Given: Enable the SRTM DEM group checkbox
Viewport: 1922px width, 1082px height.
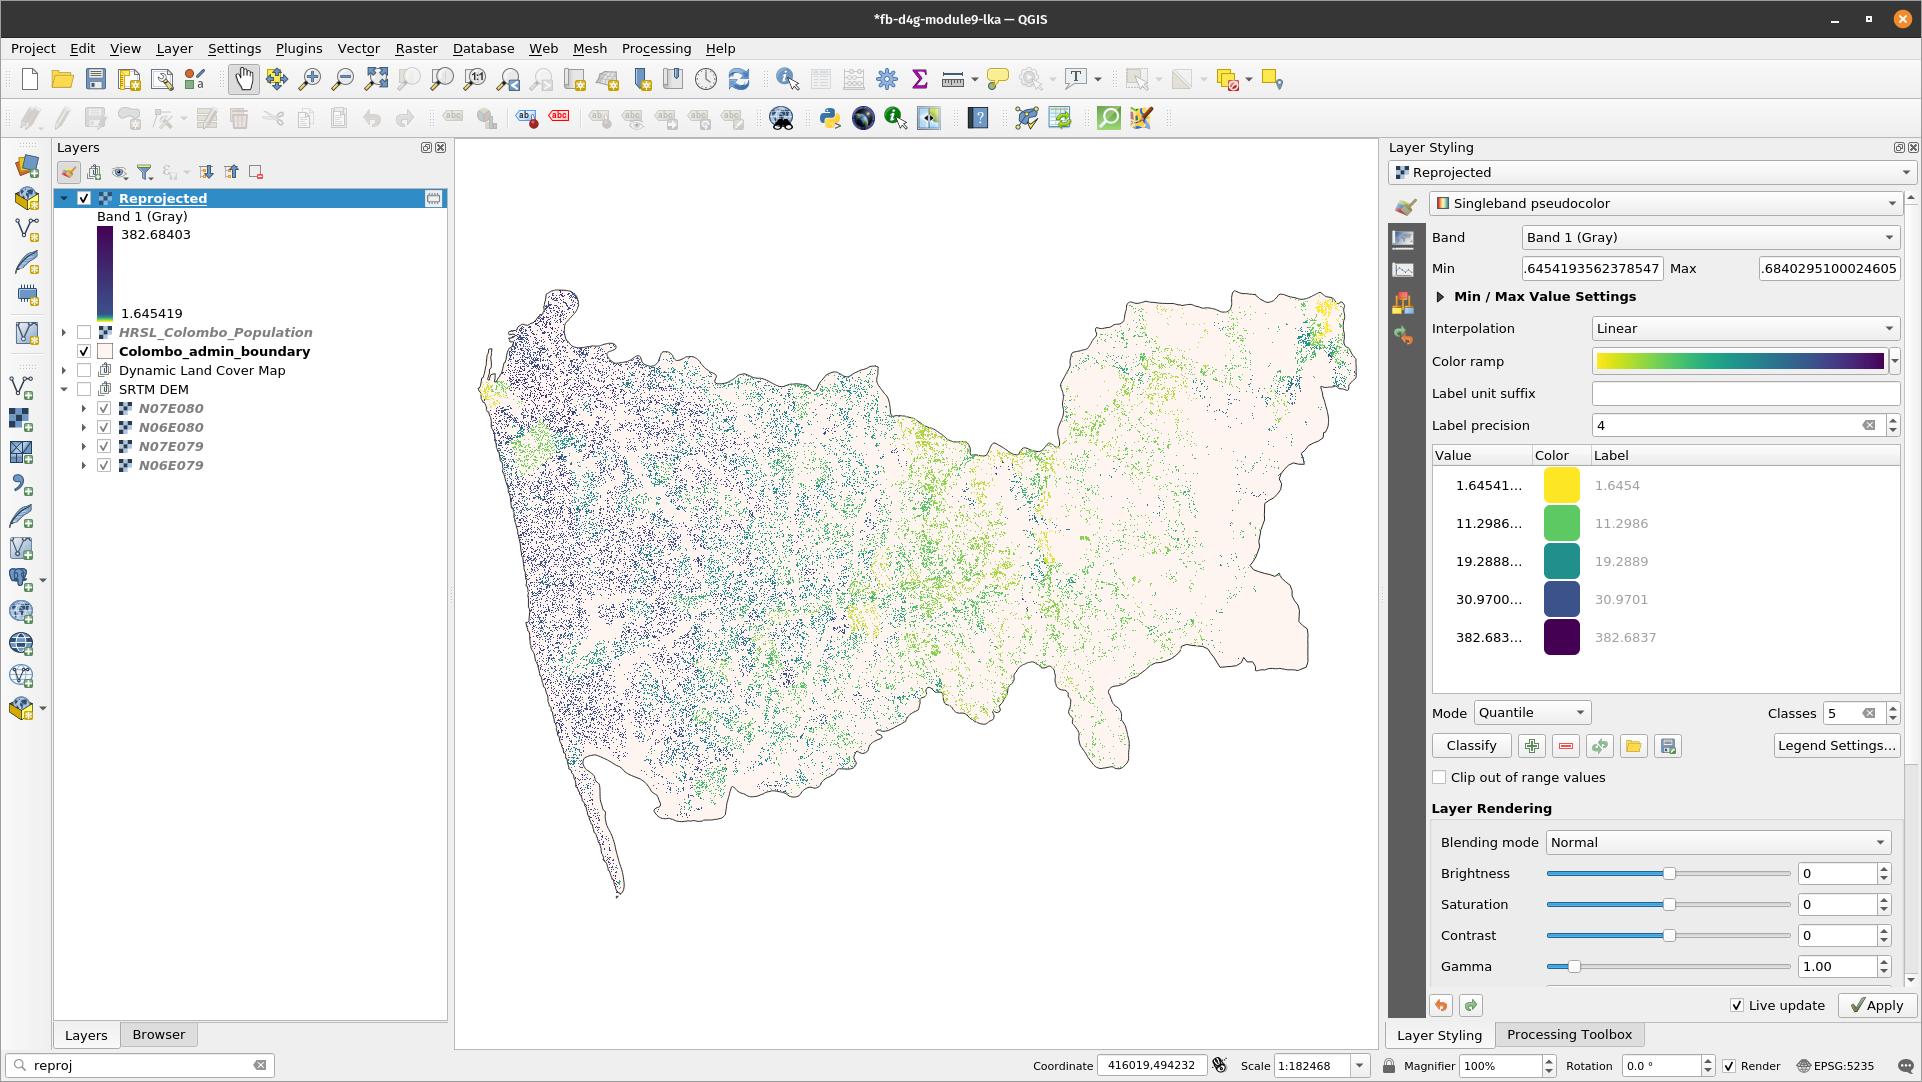Looking at the screenshot, I should 84,390.
